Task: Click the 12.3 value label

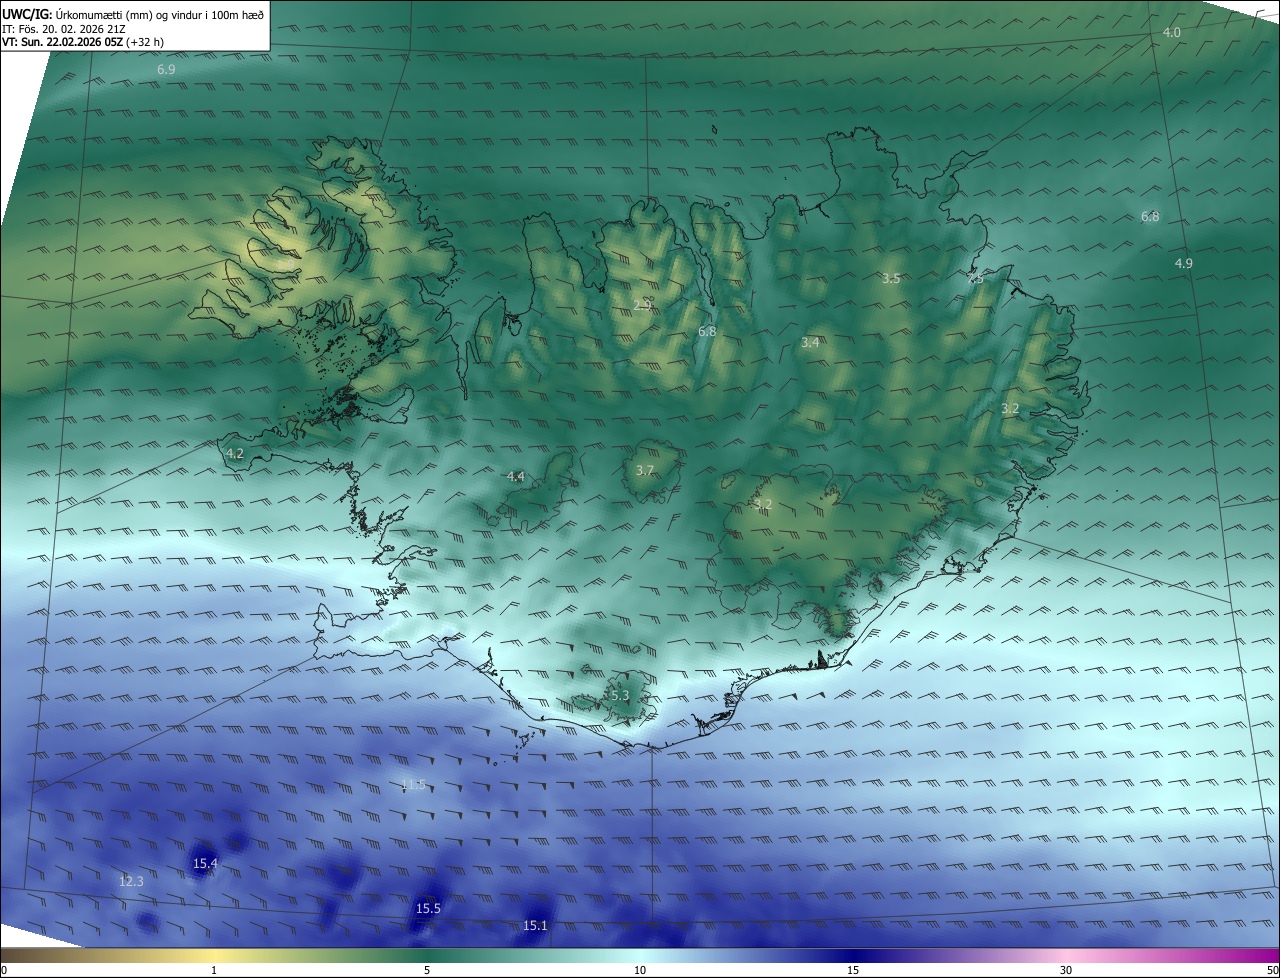Action: (x=131, y=881)
